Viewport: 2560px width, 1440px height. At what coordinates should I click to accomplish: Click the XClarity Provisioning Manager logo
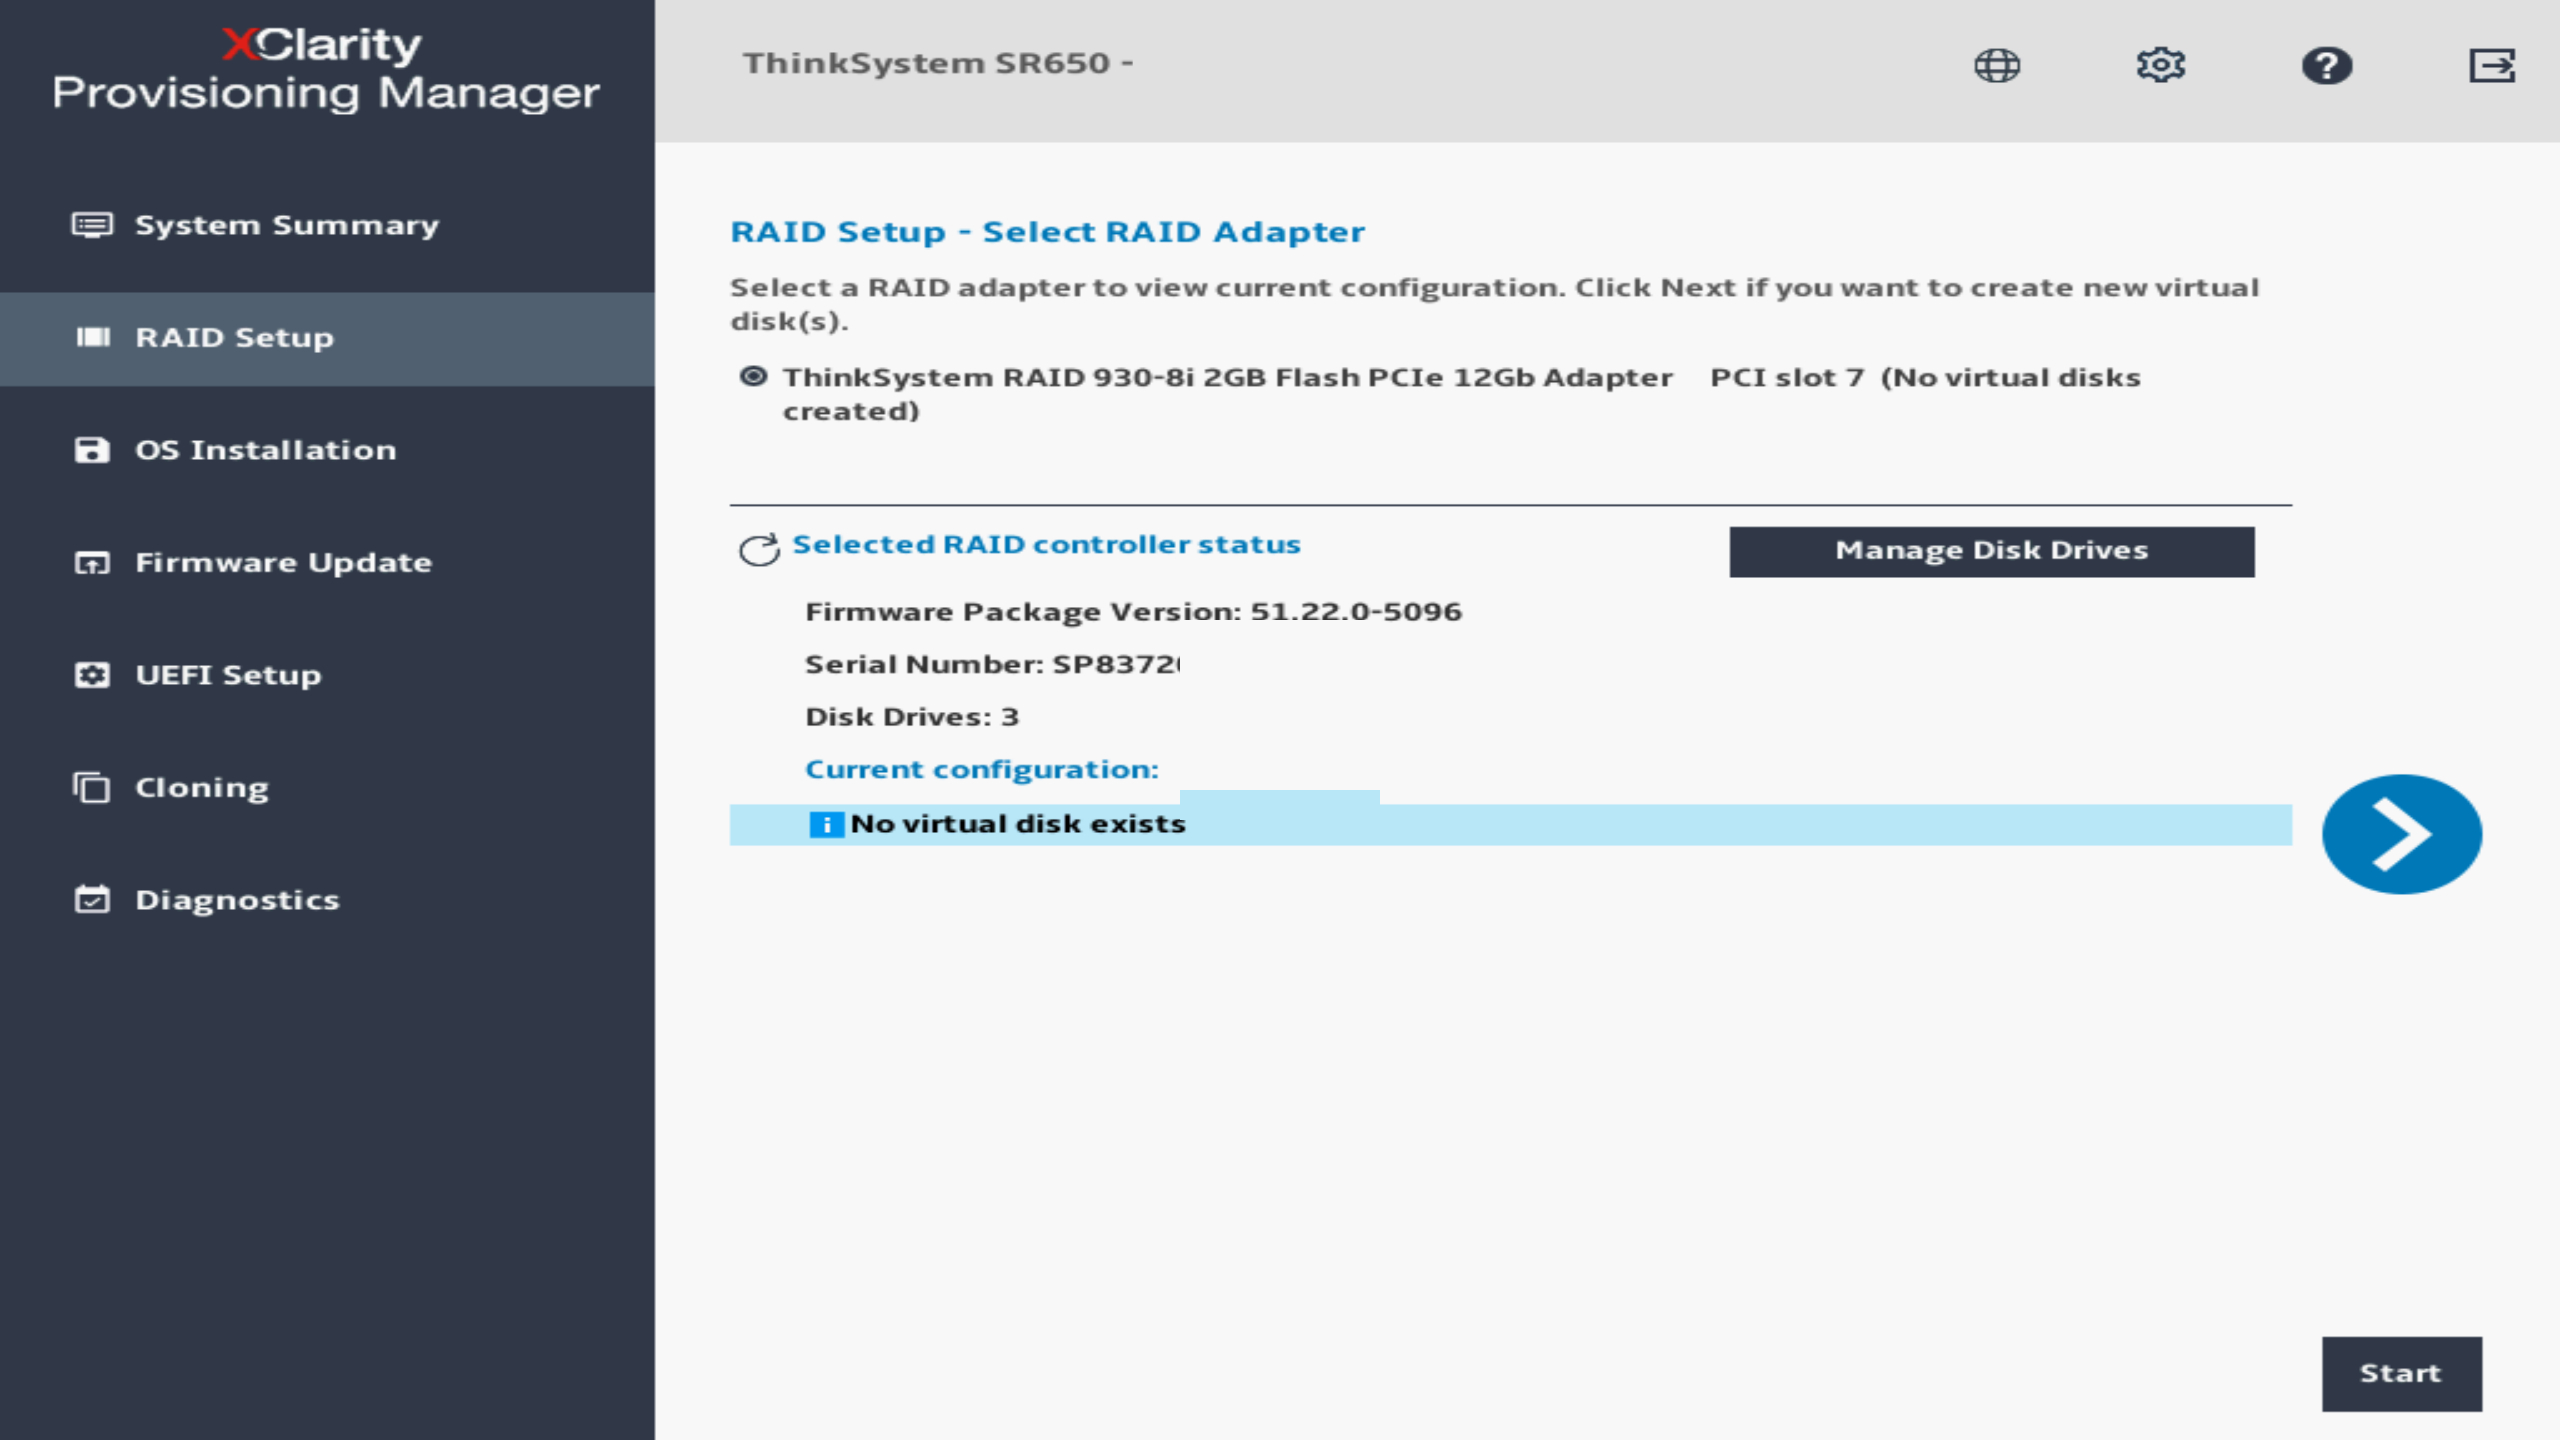pyautogui.click(x=326, y=69)
